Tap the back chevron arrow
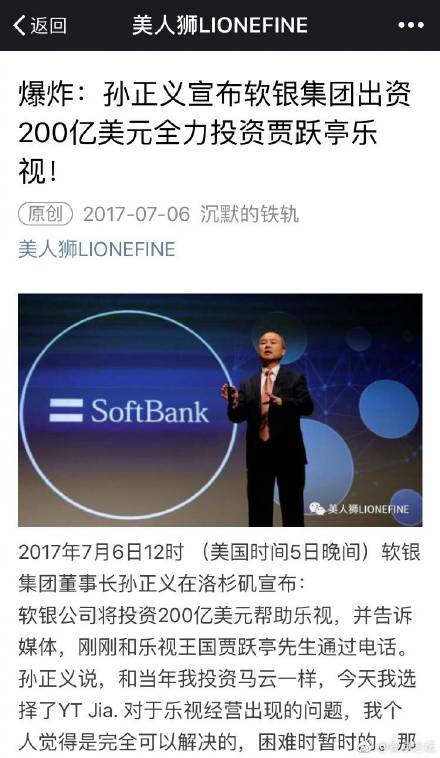 pyautogui.click(x=19, y=25)
